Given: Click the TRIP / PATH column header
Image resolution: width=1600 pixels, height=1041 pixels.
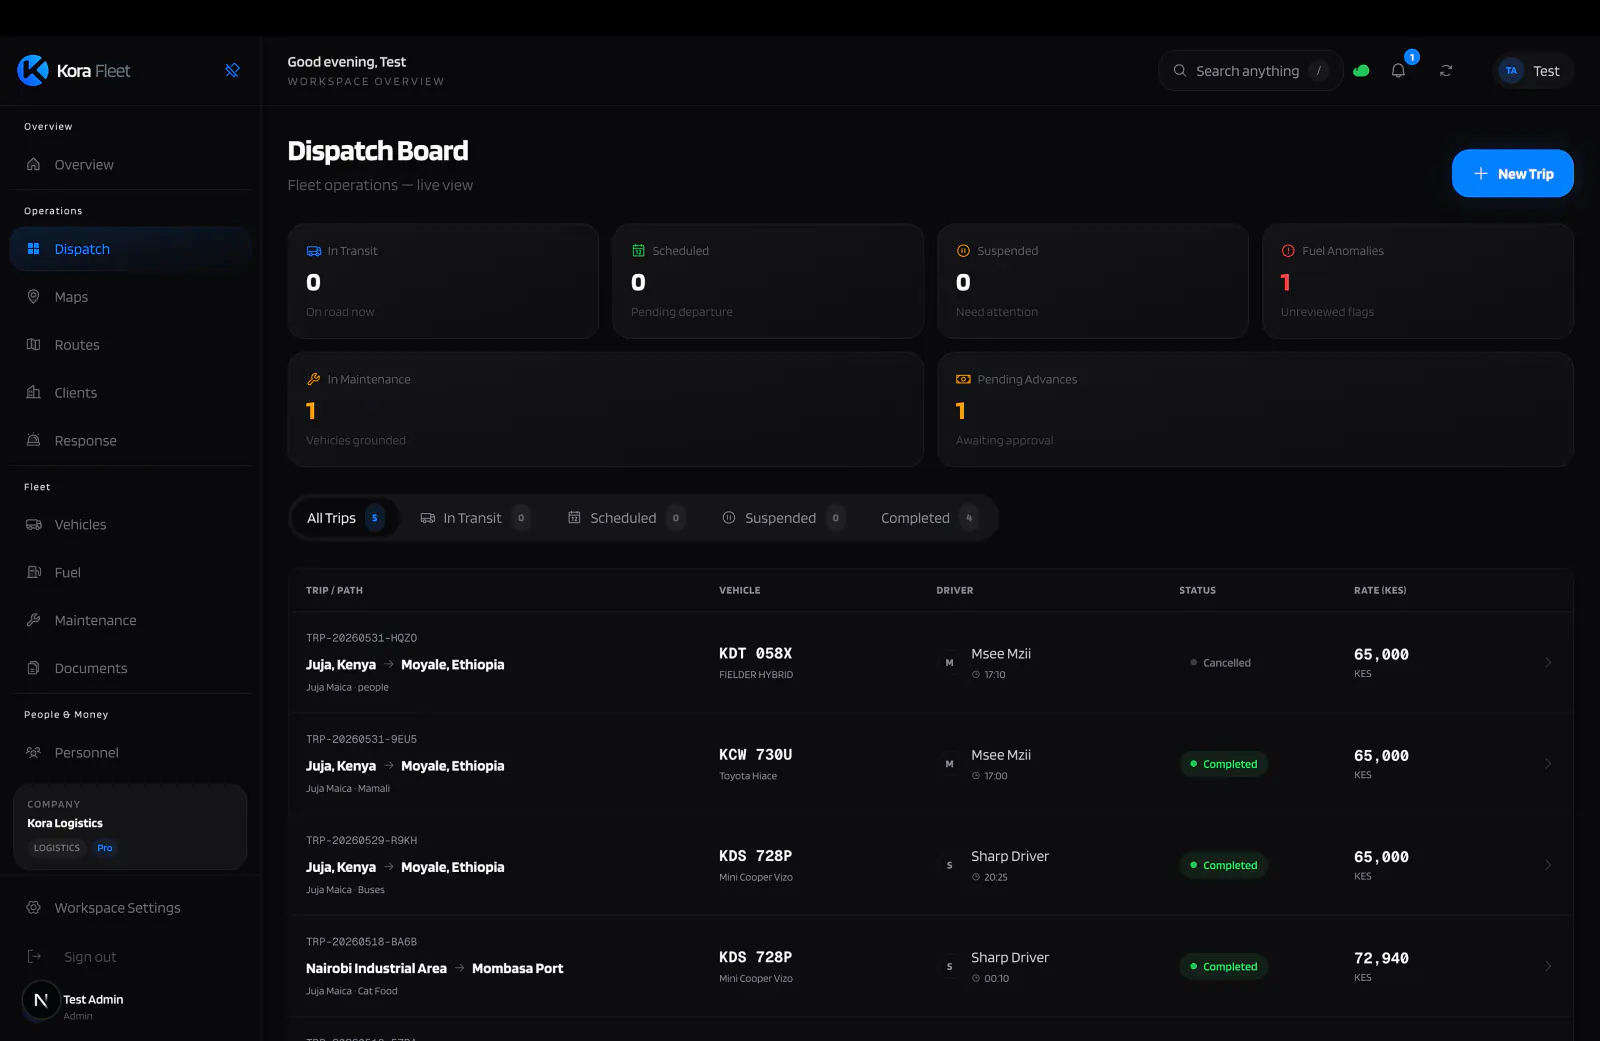Looking at the screenshot, I should pyautogui.click(x=334, y=591).
